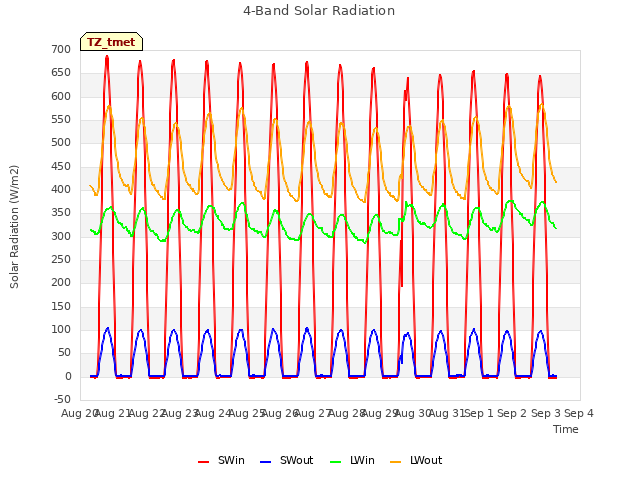The image size is (640, 480).
Task: Click the Aug 30 x-axis tick label
Action: point(413,413)
